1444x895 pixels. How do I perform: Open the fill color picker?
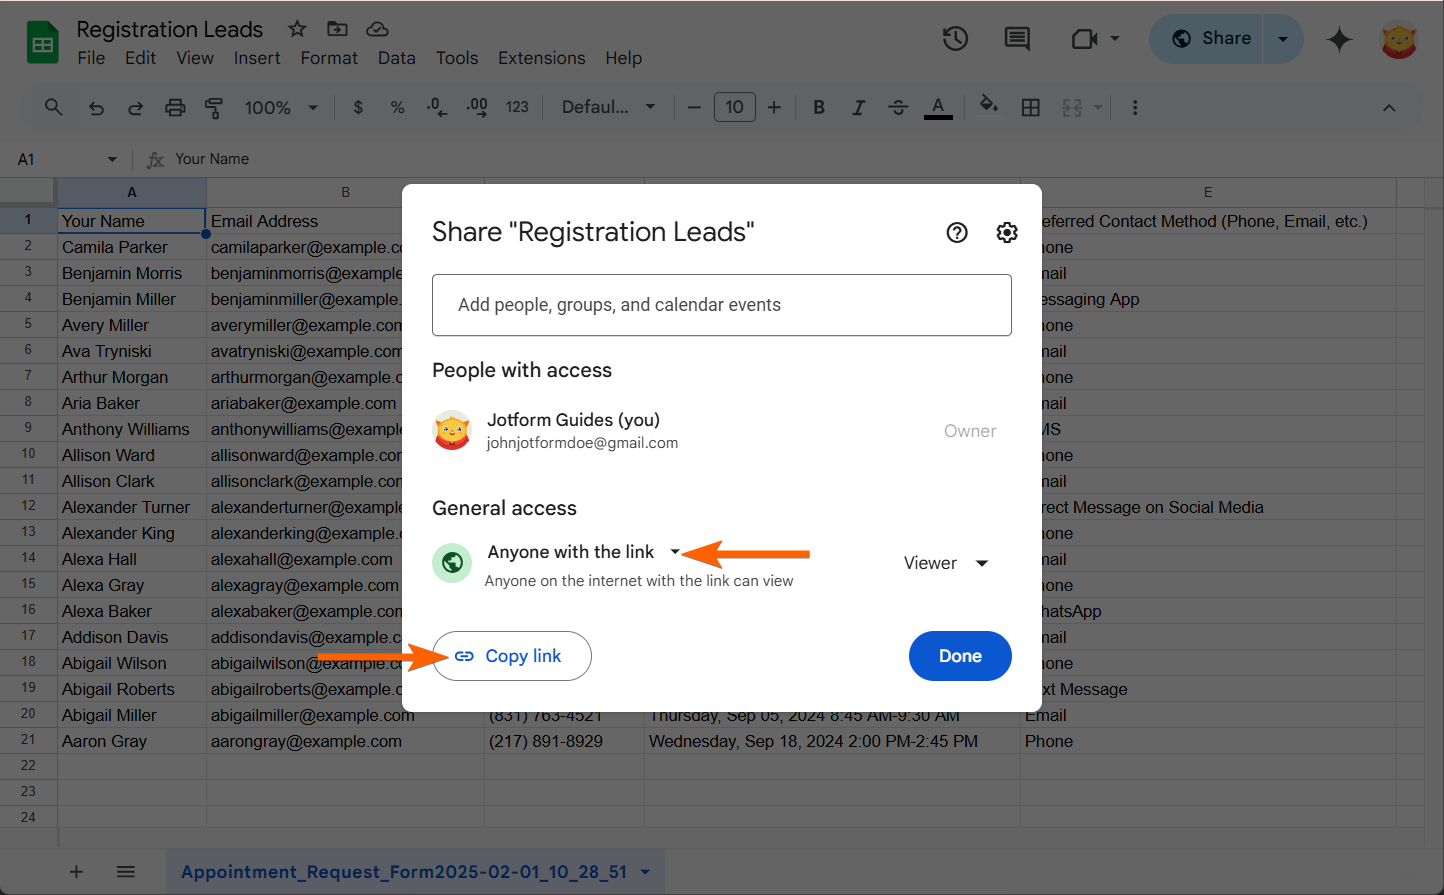[x=988, y=106]
